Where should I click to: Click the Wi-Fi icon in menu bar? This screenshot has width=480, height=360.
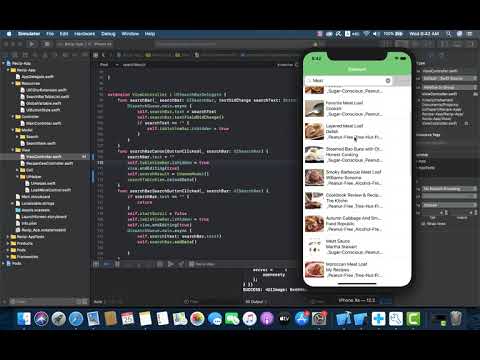(366, 34)
